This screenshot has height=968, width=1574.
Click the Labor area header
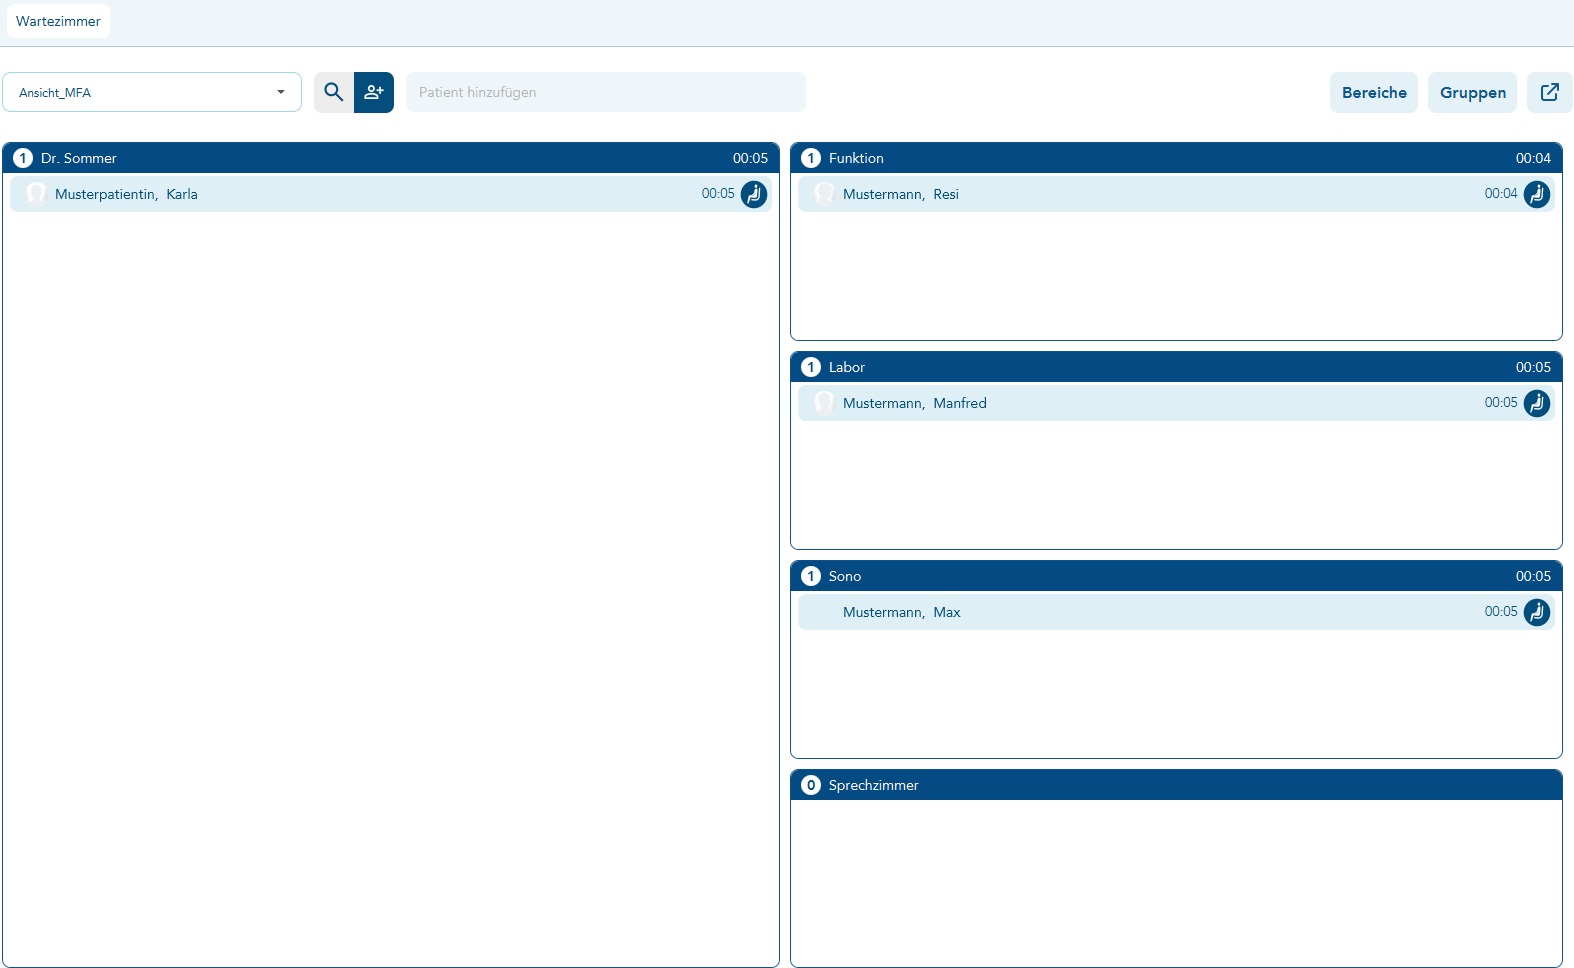(1175, 367)
